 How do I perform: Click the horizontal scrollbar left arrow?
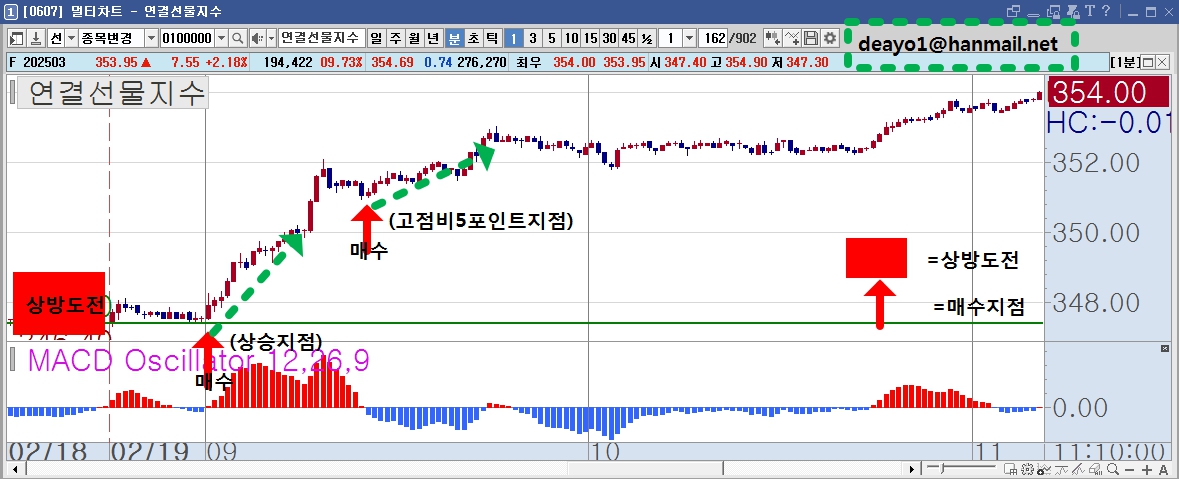pyautogui.click(x=14, y=469)
